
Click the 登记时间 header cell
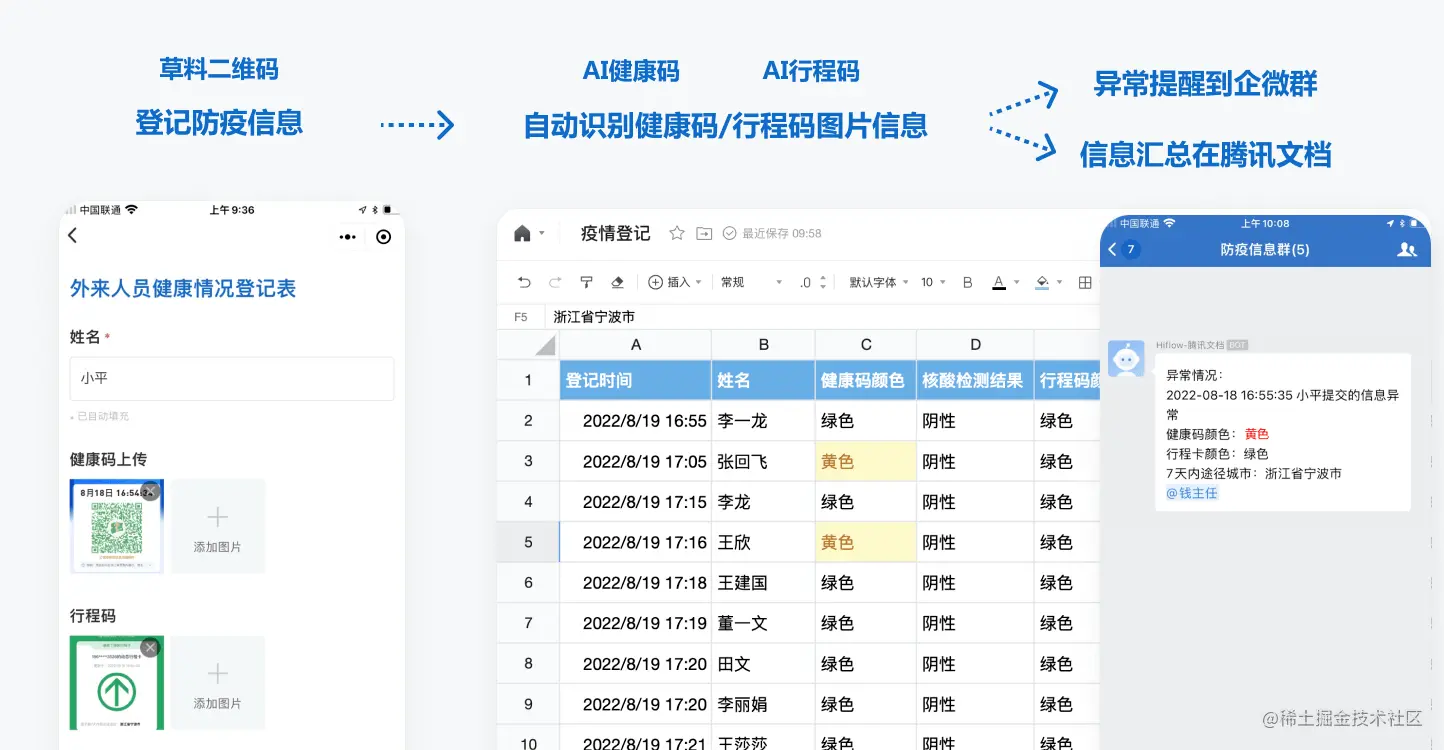click(x=636, y=380)
